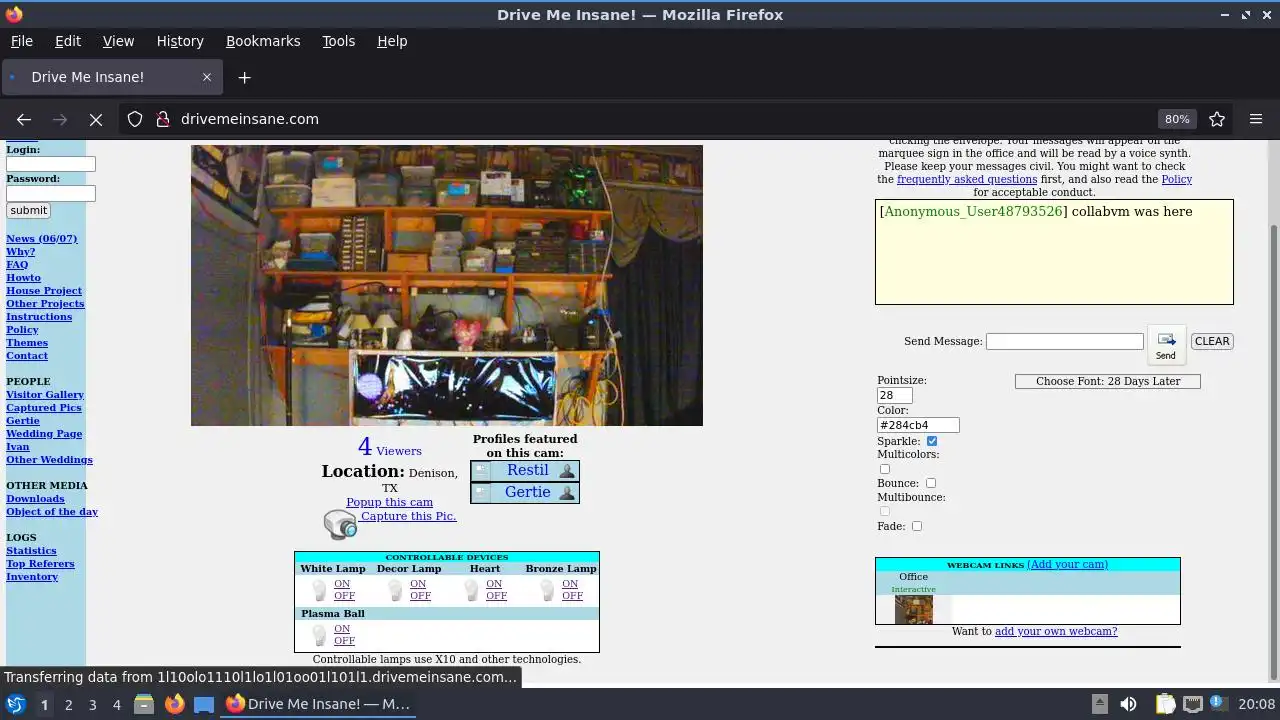The height and width of the screenshot is (720, 1280).
Task: Launch Firefox from the taskbar launcher
Action: (x=174, y=704)
